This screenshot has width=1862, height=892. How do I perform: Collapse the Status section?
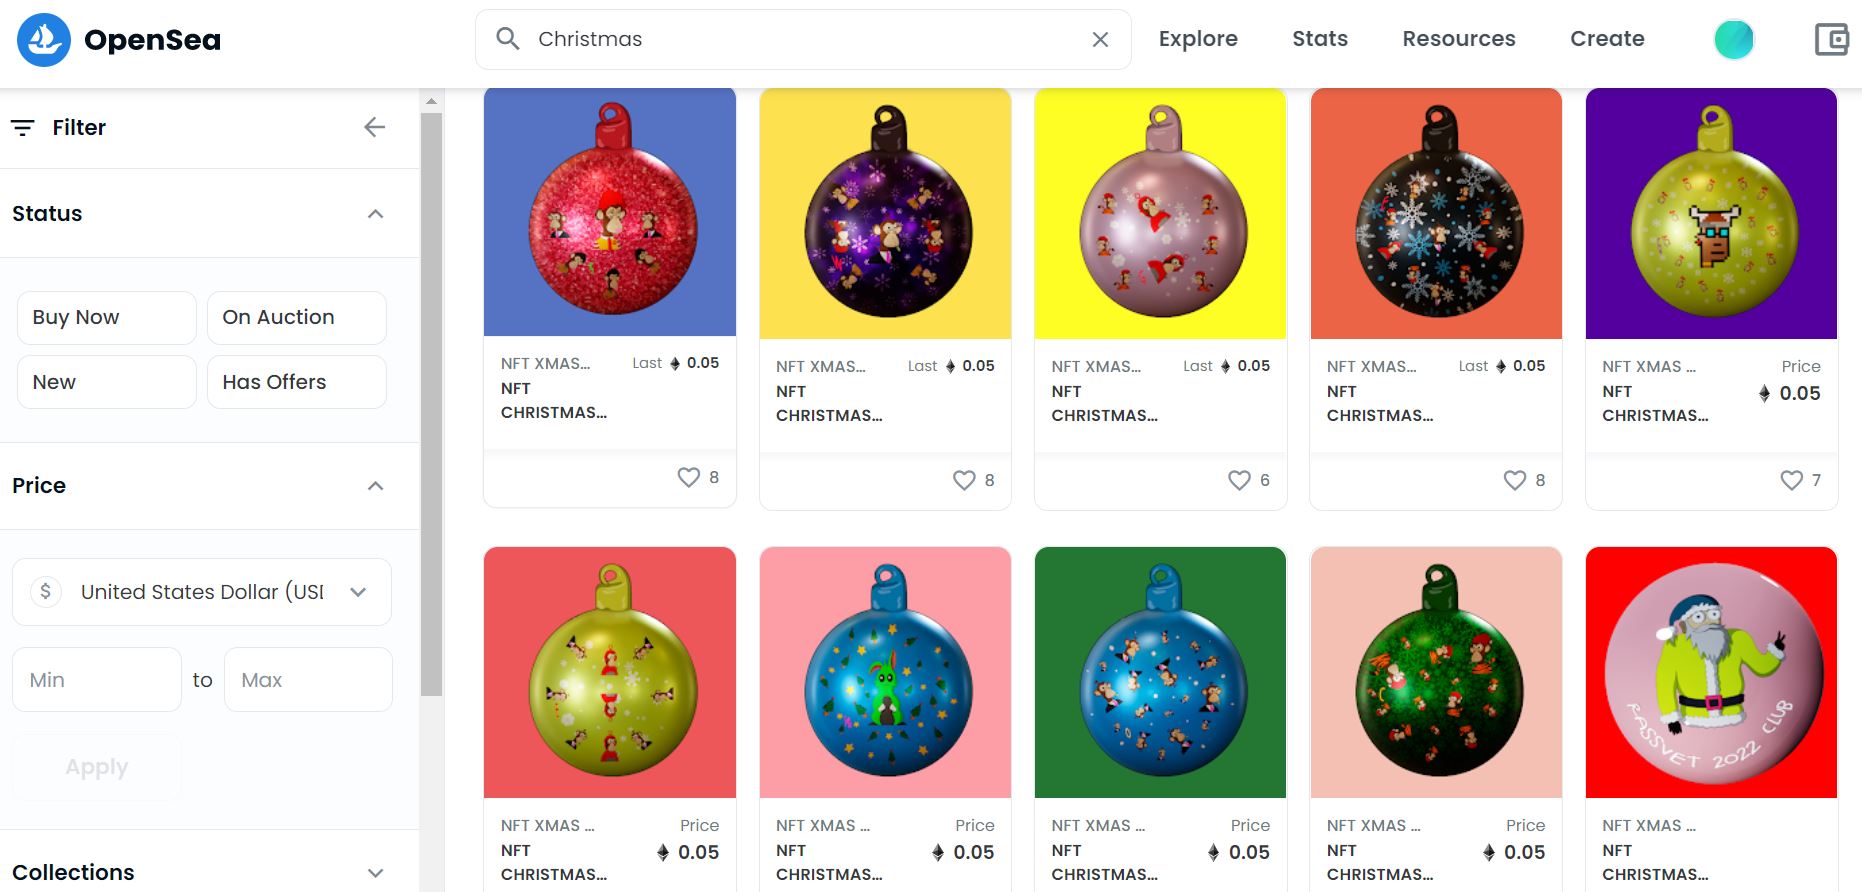coord(376,214)
